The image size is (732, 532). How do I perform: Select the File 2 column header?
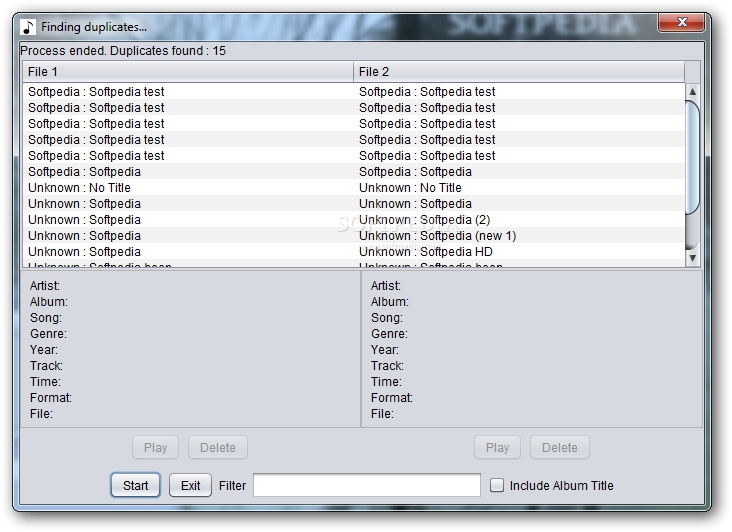tap(519, 72)
